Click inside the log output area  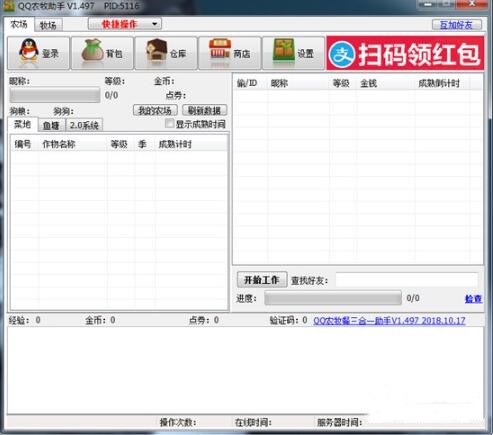pyautogui.click(x=246, y=370)
